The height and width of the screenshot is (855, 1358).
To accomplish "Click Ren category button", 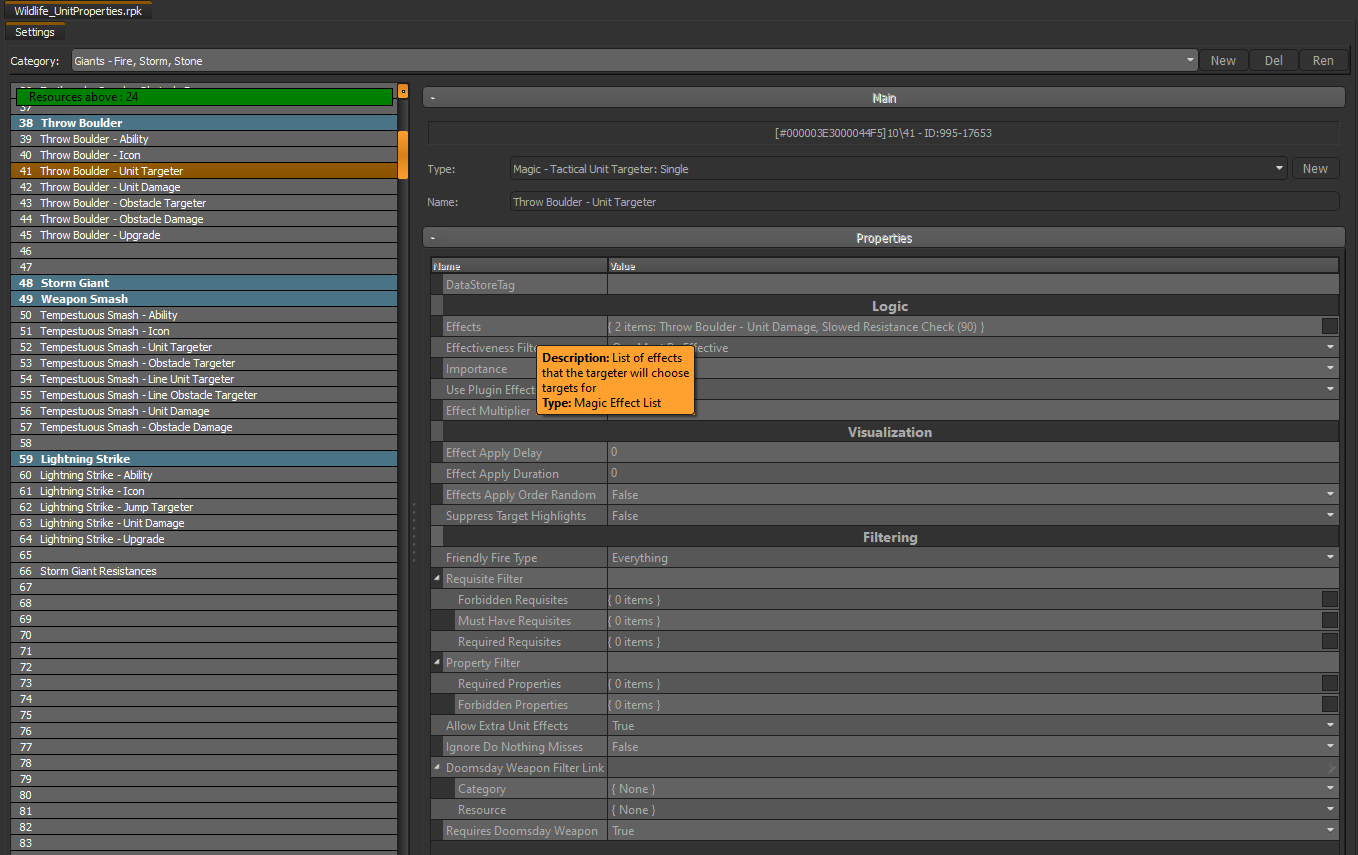I will click(x=1323, y=61).
